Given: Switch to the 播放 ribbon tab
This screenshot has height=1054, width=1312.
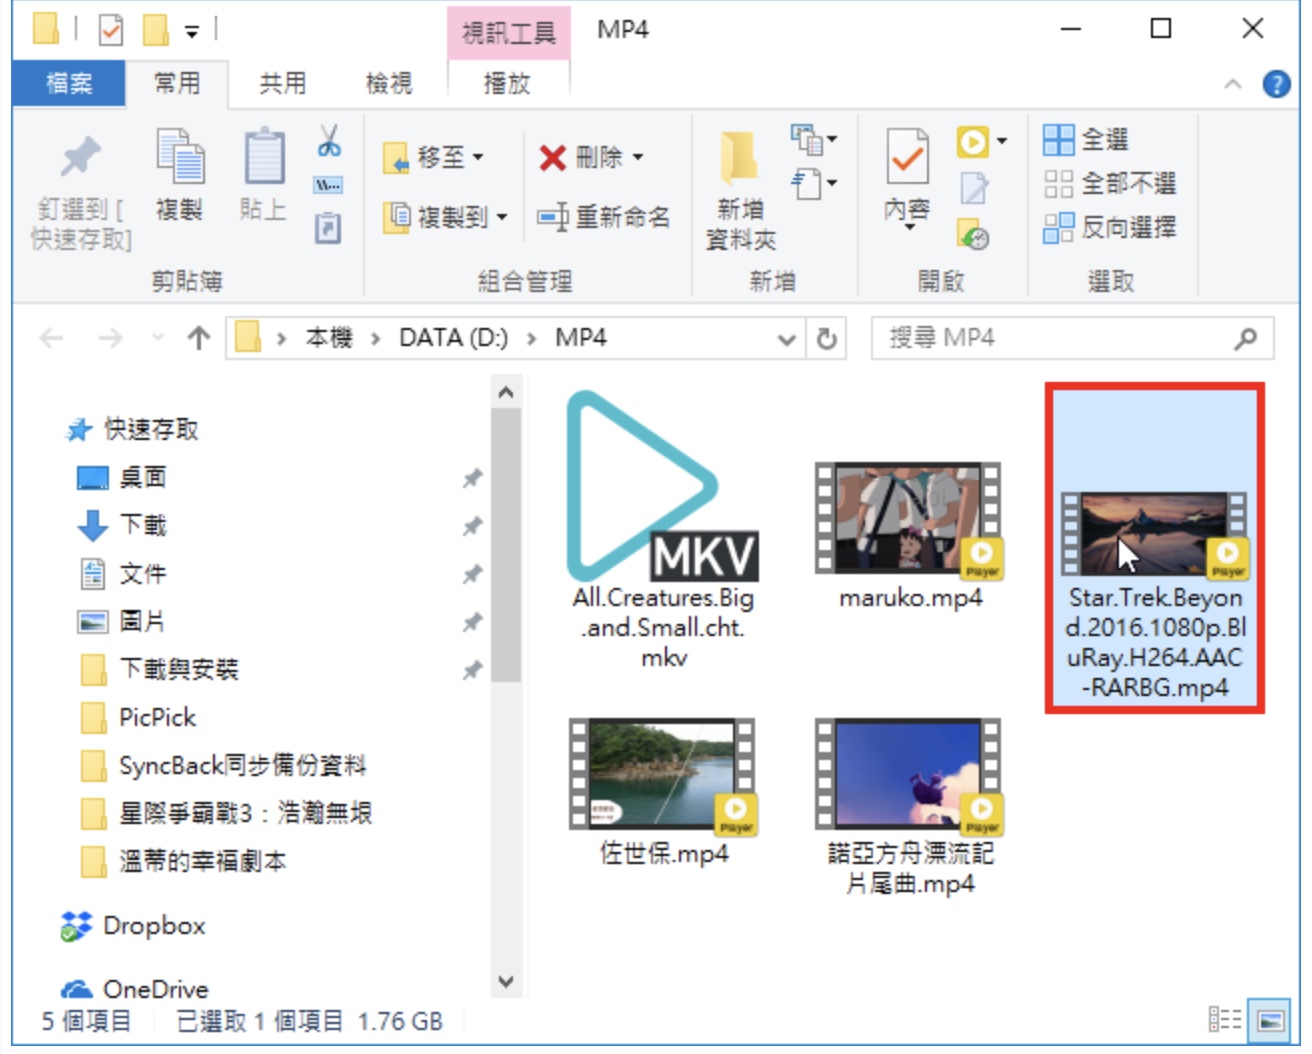Looking at the screenshot, I should 507,83.
